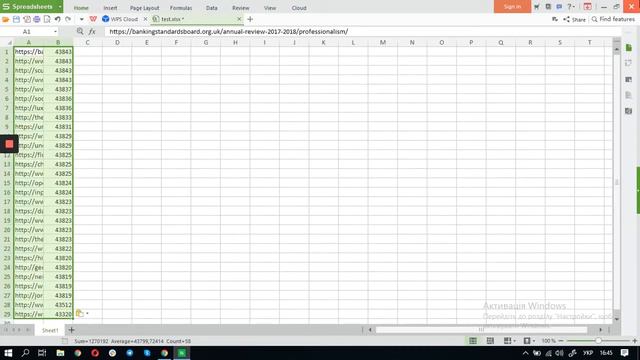Open the Home ribbon tab
Viewport: 640px width, 360px height.
(x=81, y=8)
